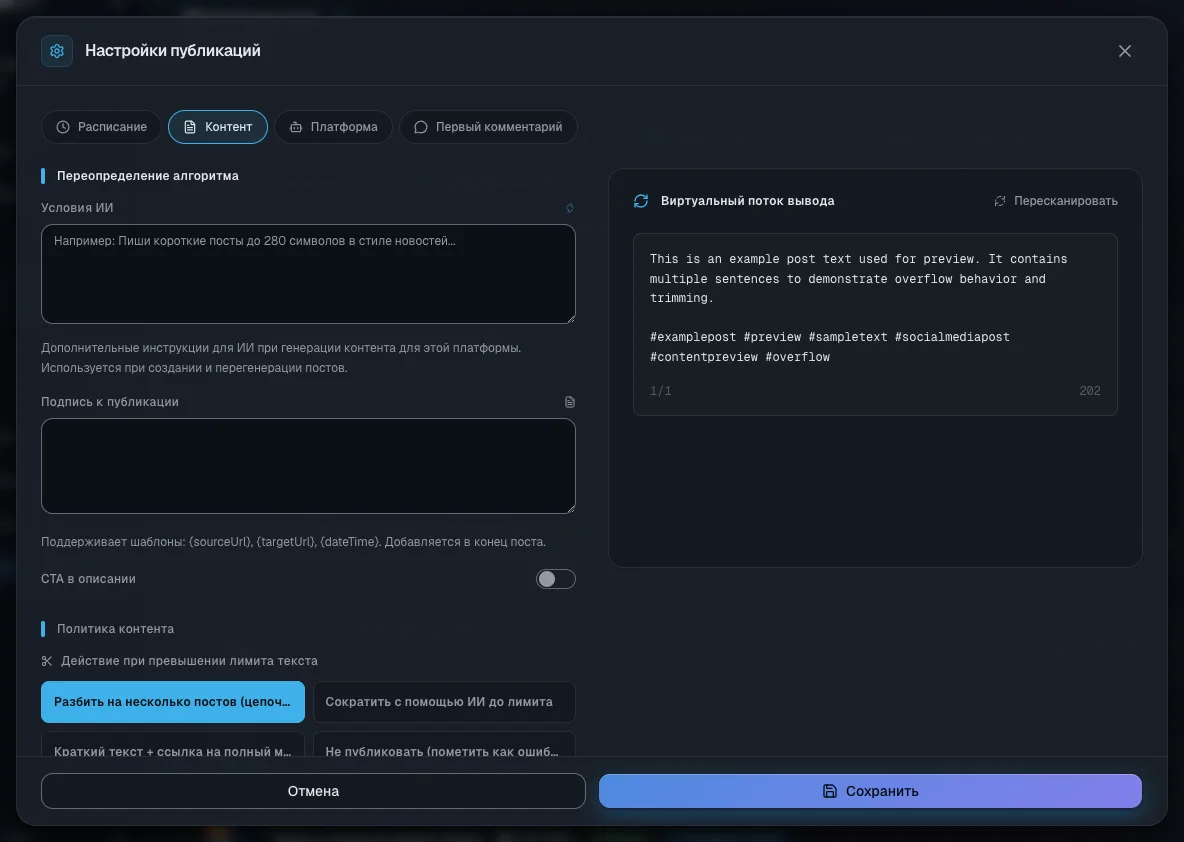This screenshot has height=842, width=1184.
Task: Click the refresh icon next to Виртуальный поток вывода
Action: 641,201
